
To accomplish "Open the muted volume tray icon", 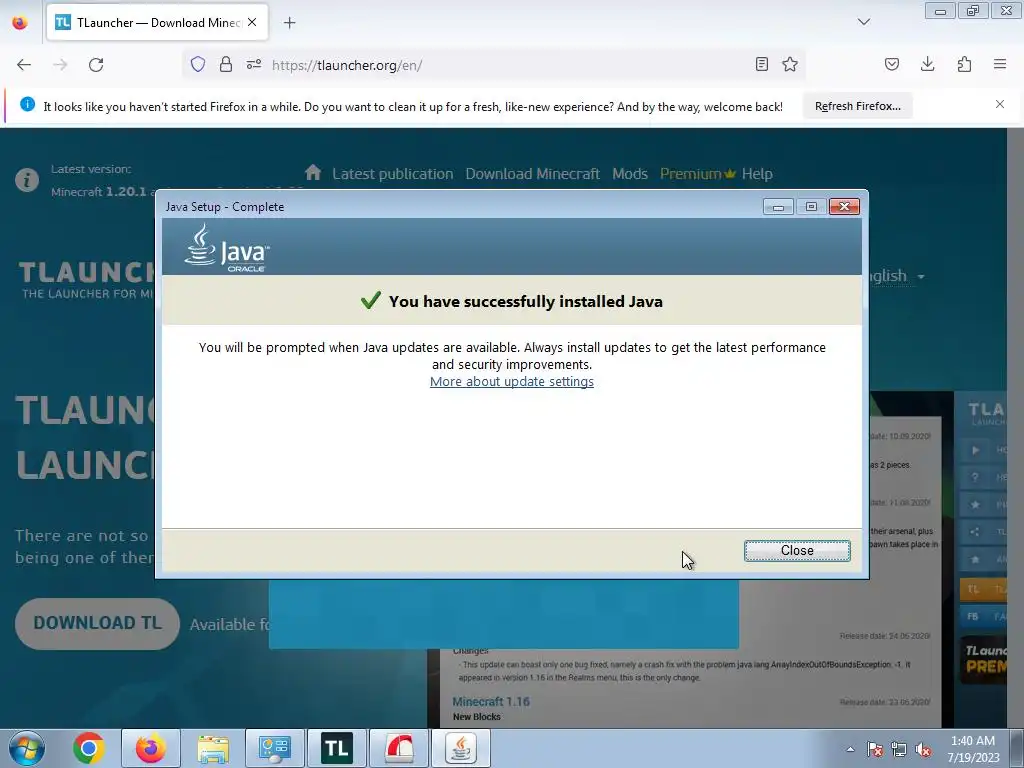I will pyautogui.click(x=923, y=749).
